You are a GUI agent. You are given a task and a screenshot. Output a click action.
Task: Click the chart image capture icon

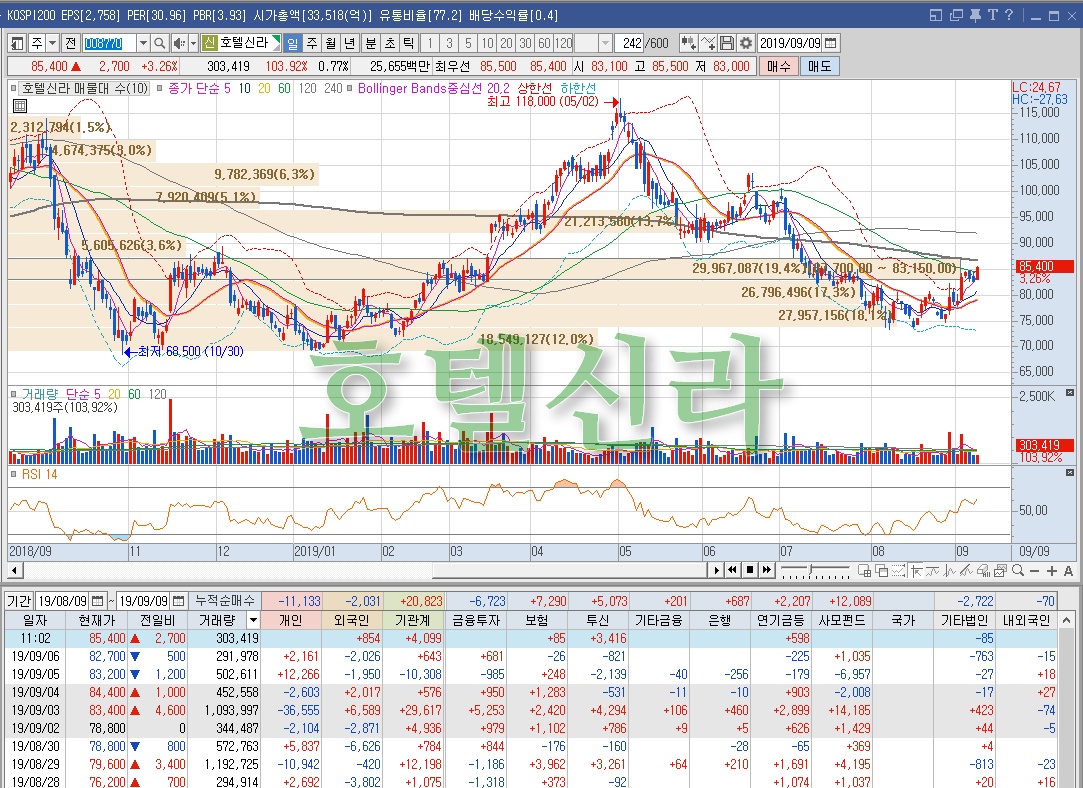[x=999, y=570]
